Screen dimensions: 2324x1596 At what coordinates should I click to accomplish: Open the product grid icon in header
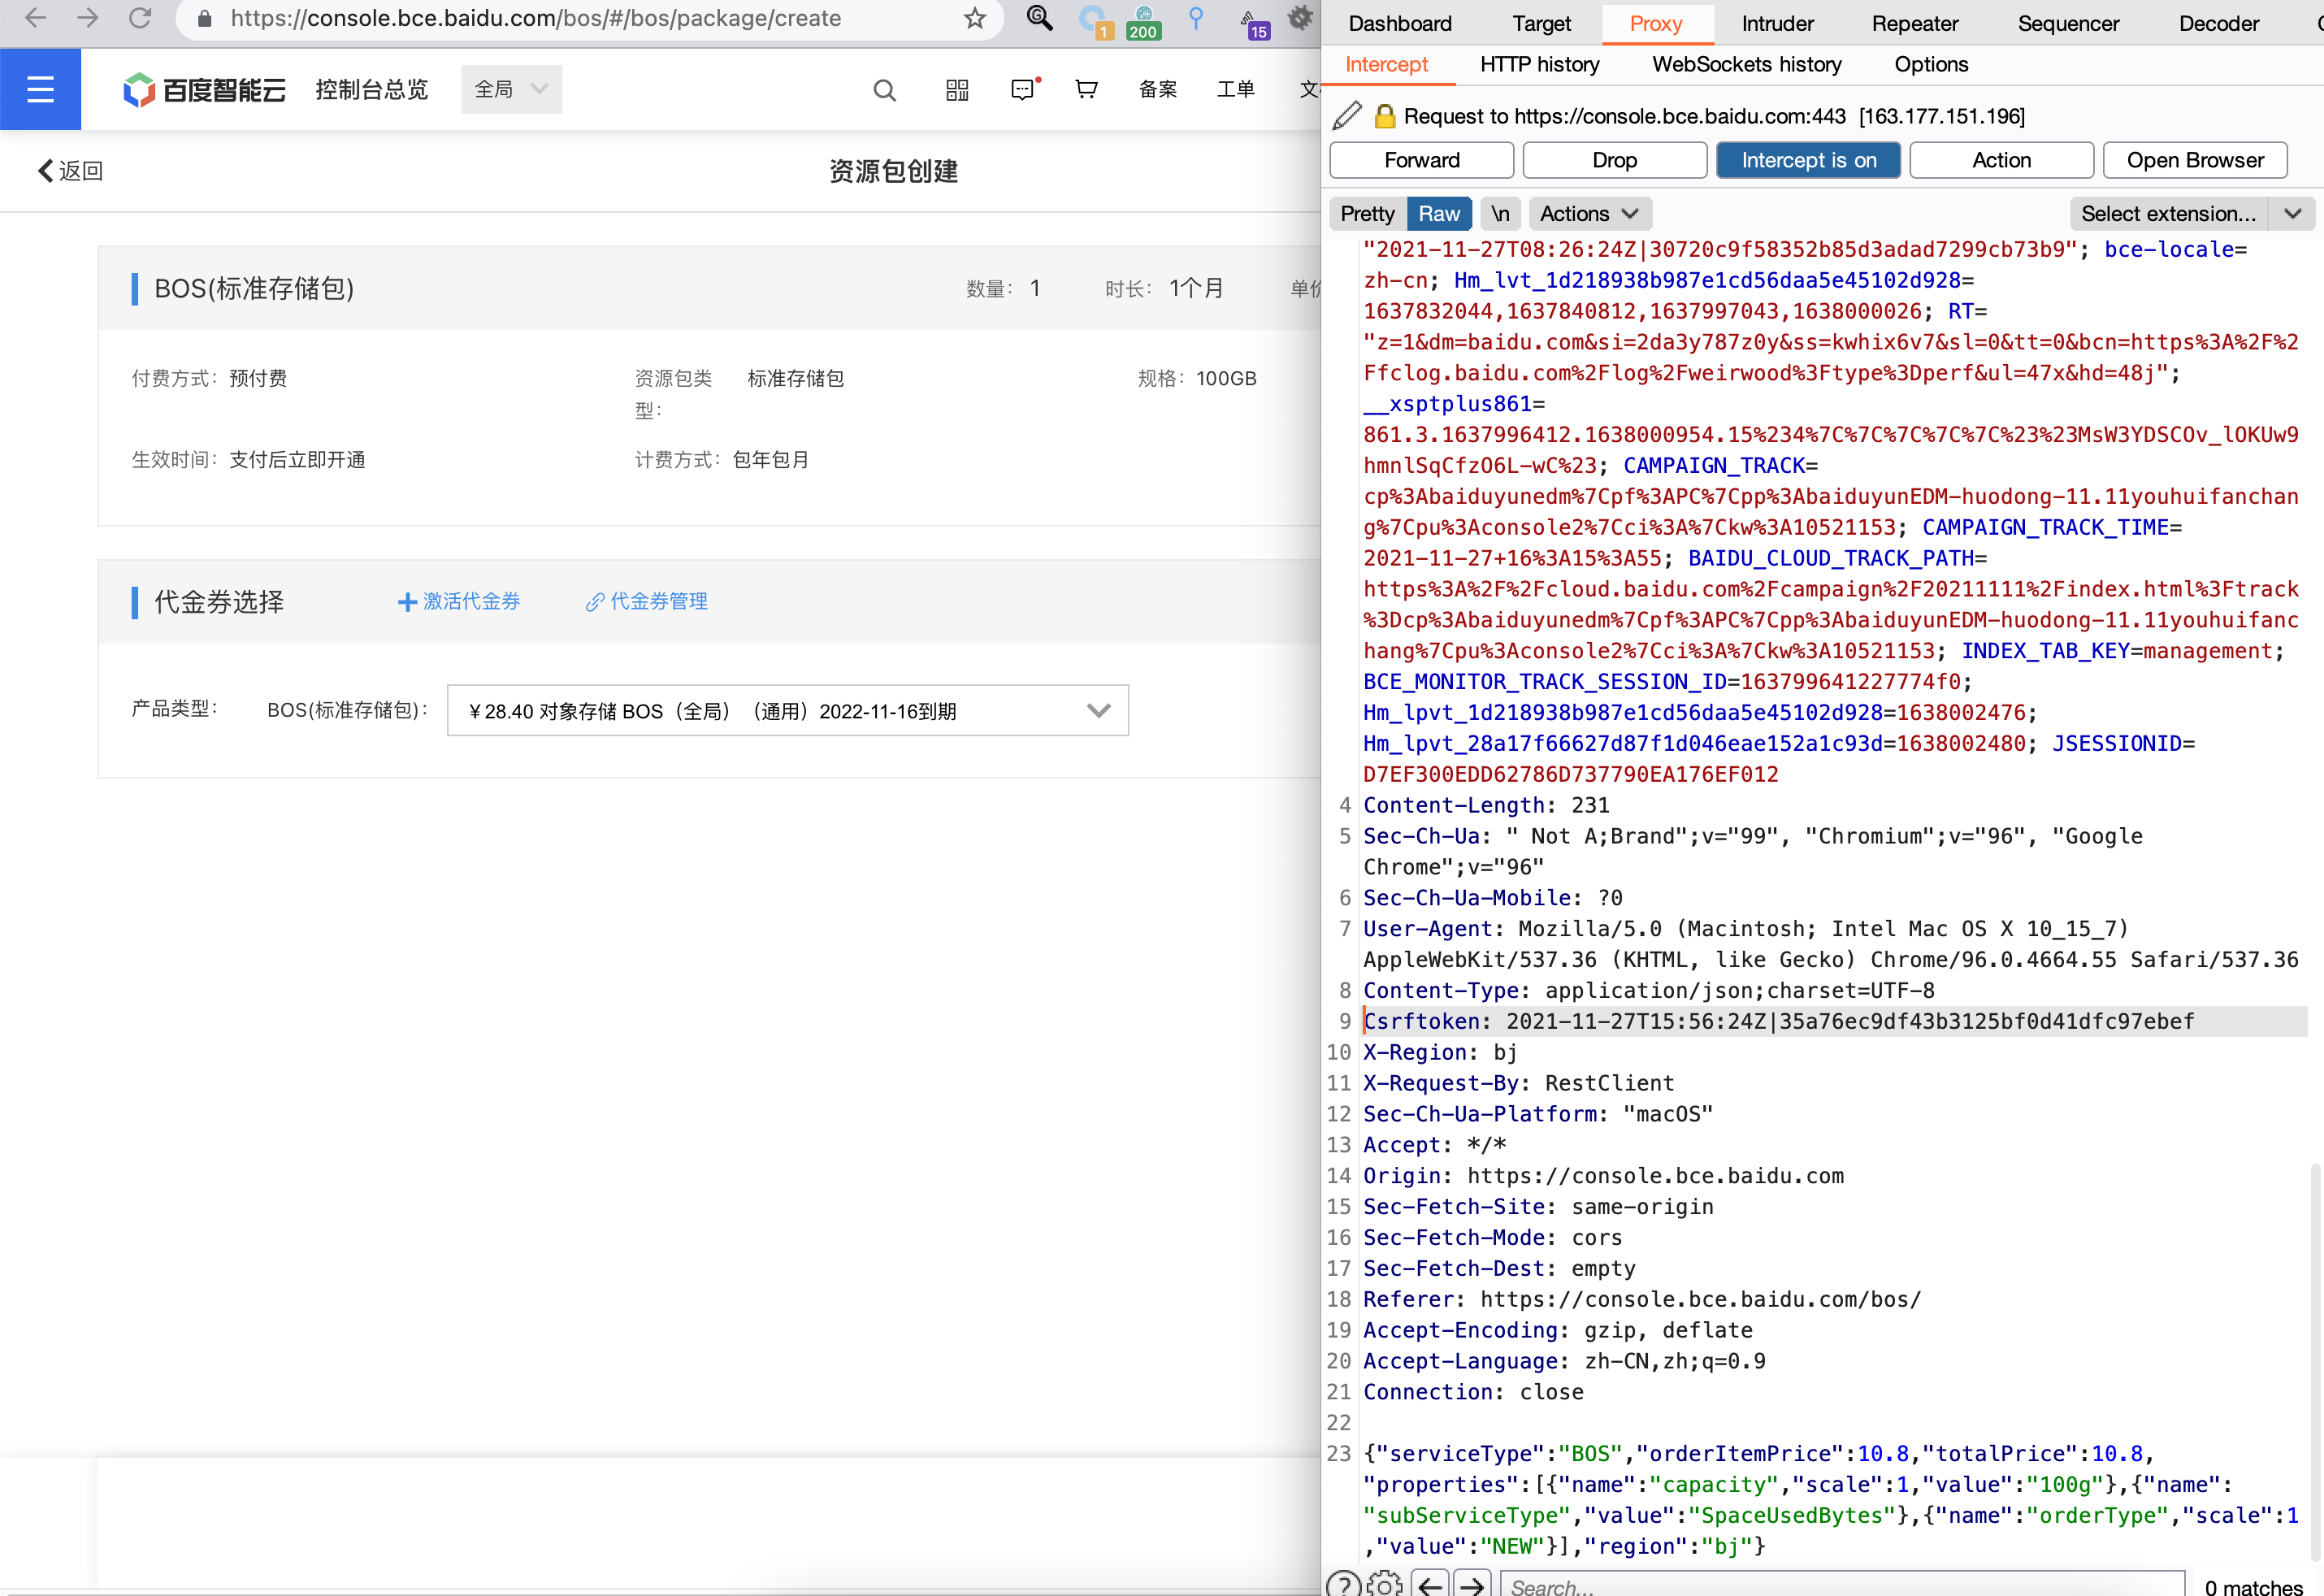957,90
